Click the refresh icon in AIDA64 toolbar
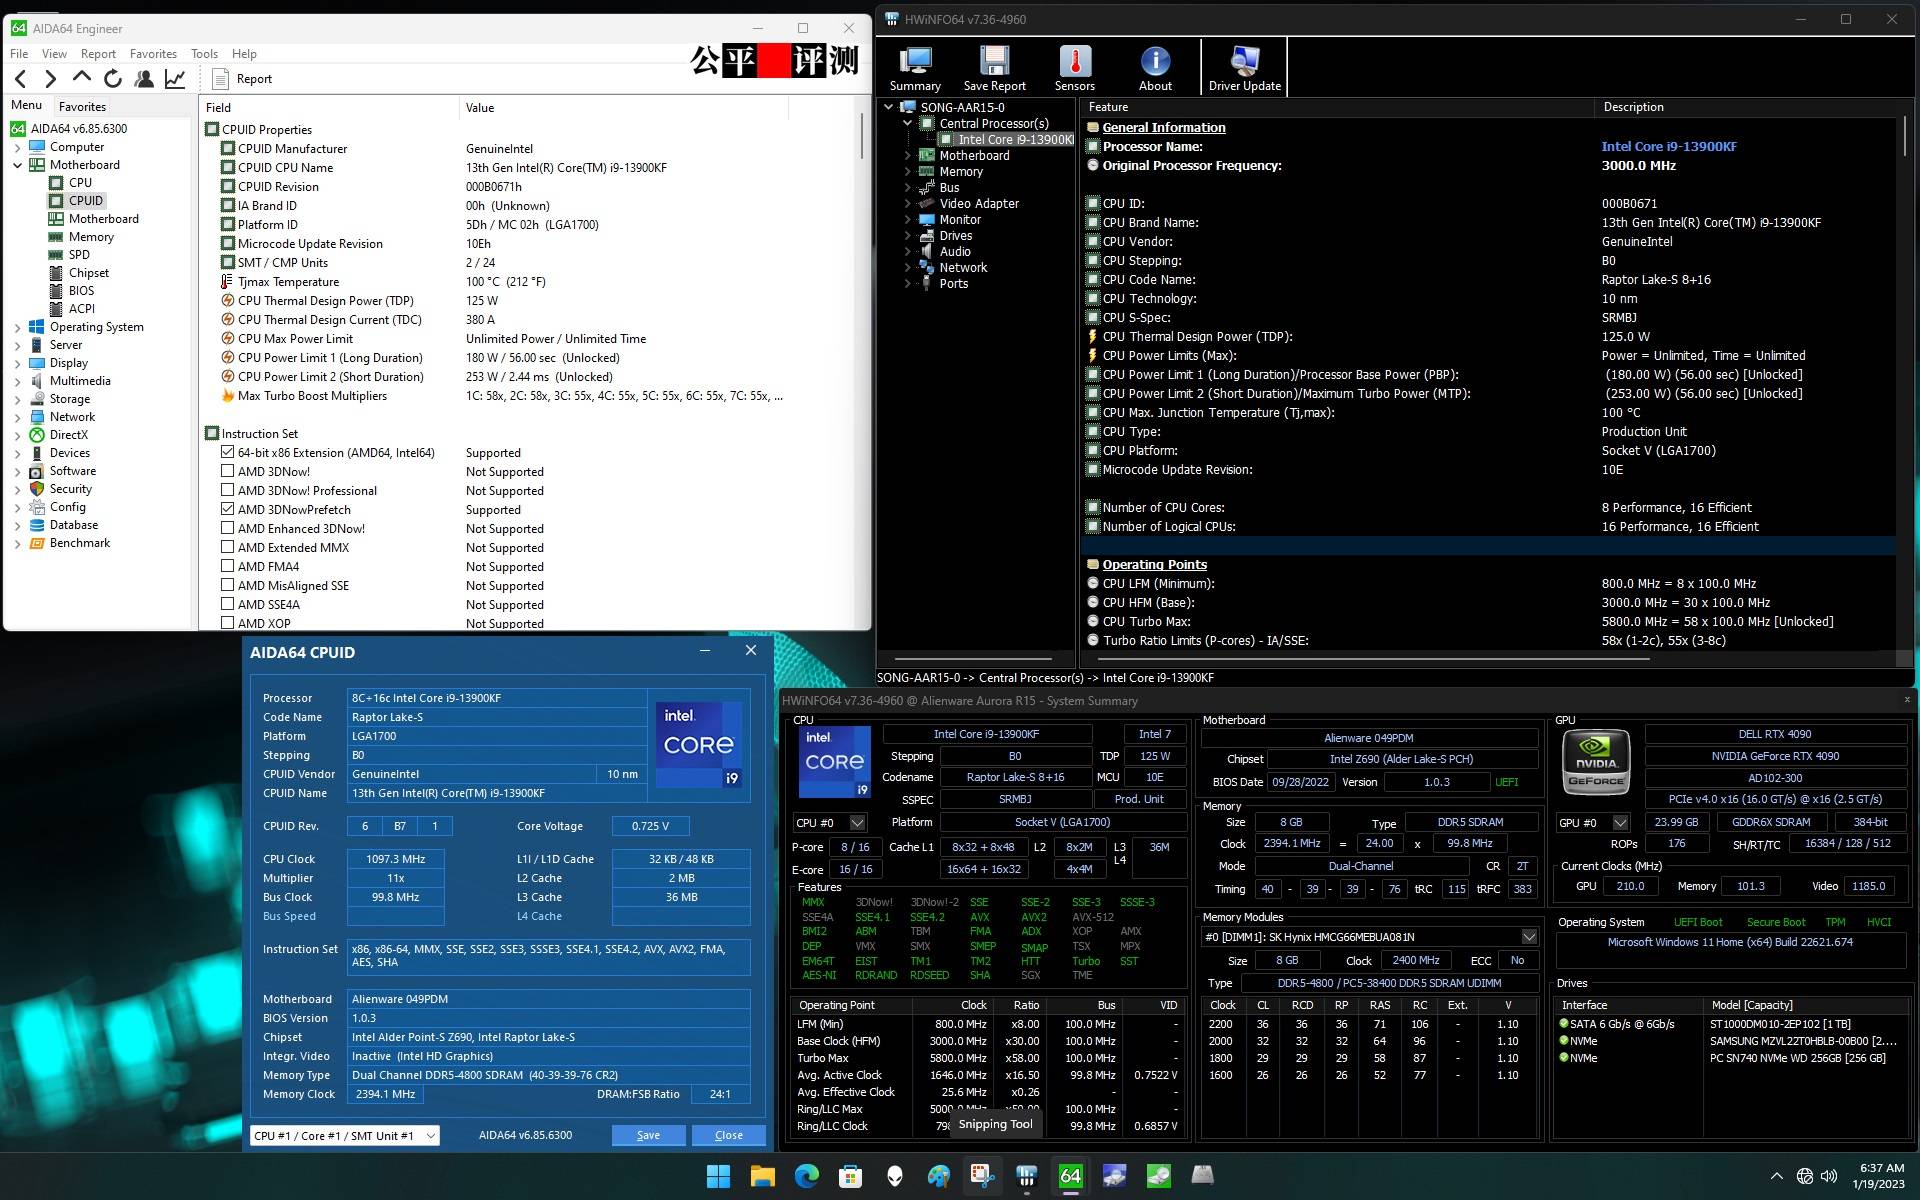Screen dimensions: 1920x1200 113,79
